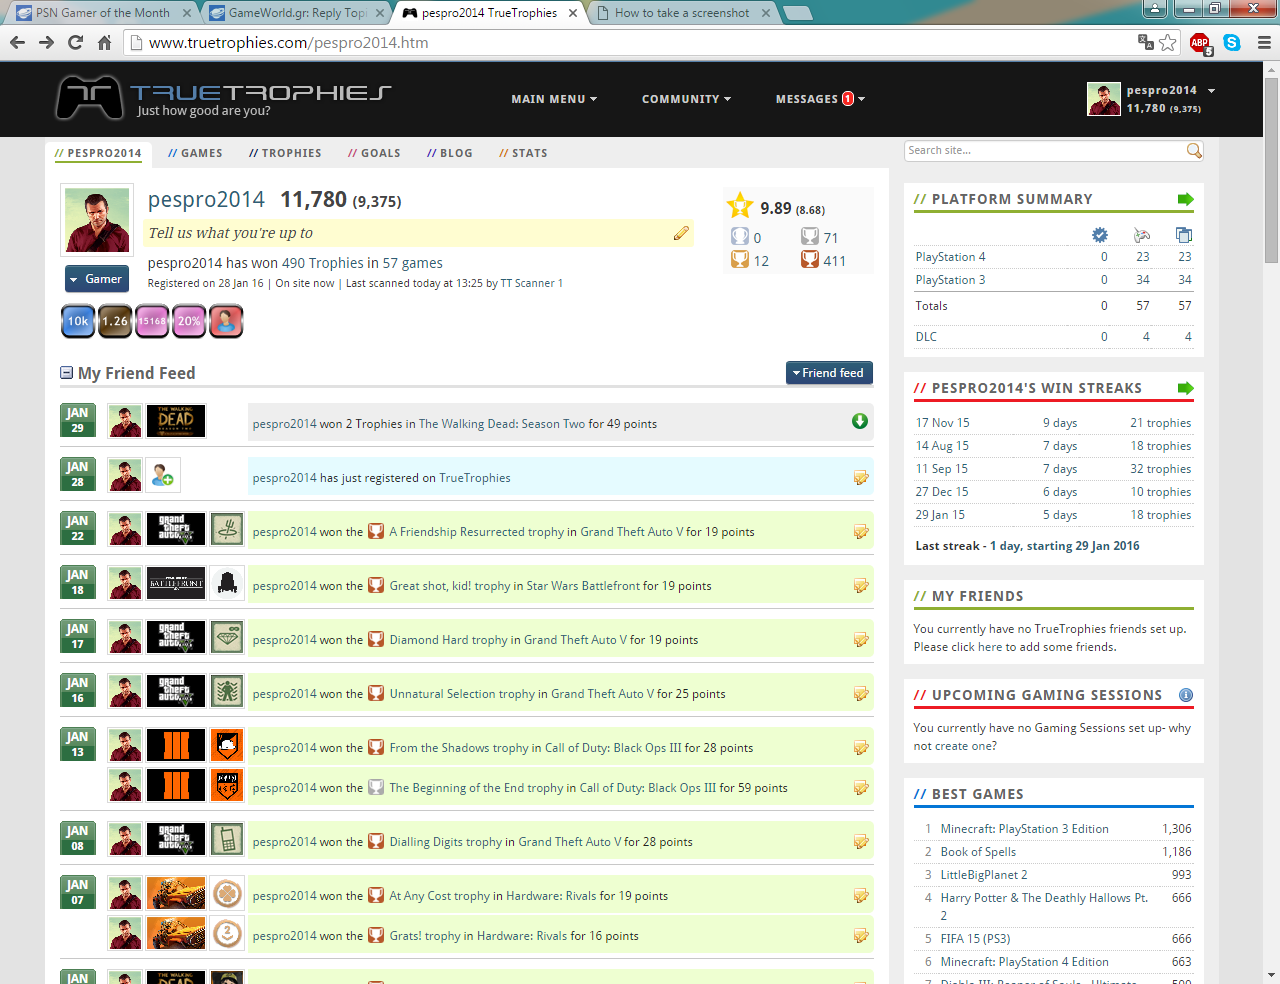
Task: Click the info icon in Upcoming Gaming Sessions
Action: (1186, 695)
